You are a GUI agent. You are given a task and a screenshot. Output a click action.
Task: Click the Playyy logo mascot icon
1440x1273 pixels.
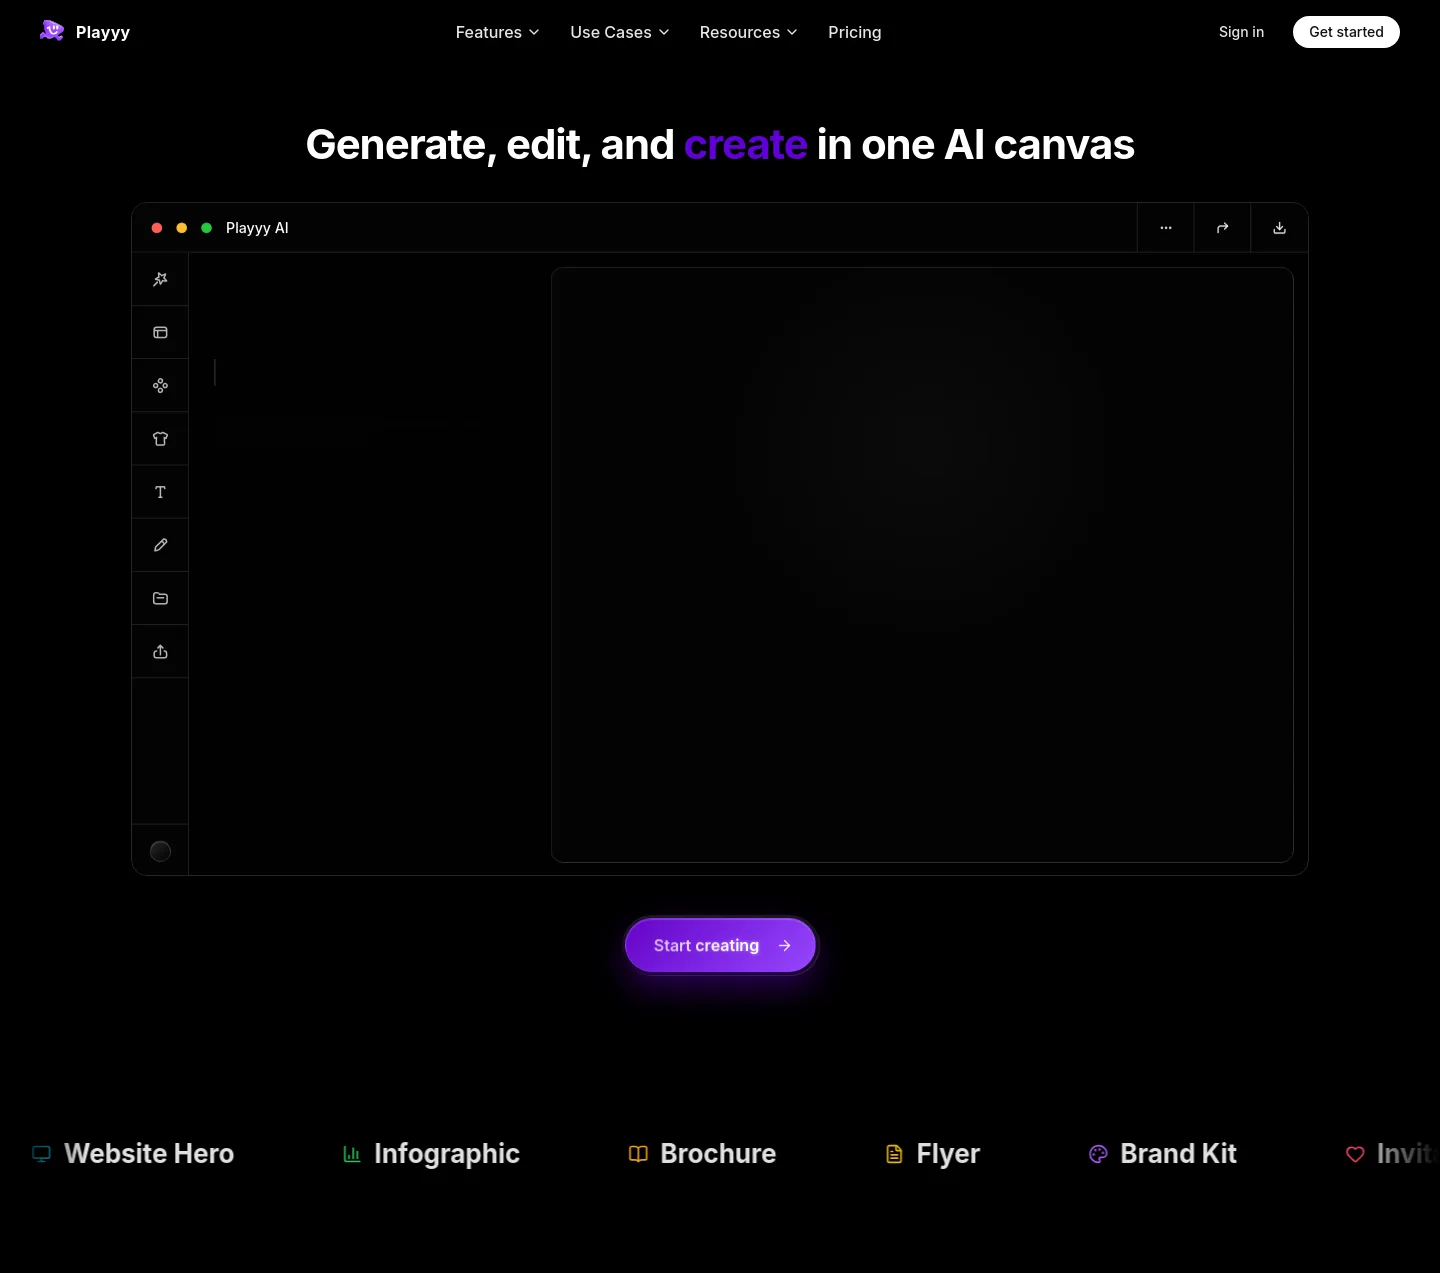[x=52, y=31]
